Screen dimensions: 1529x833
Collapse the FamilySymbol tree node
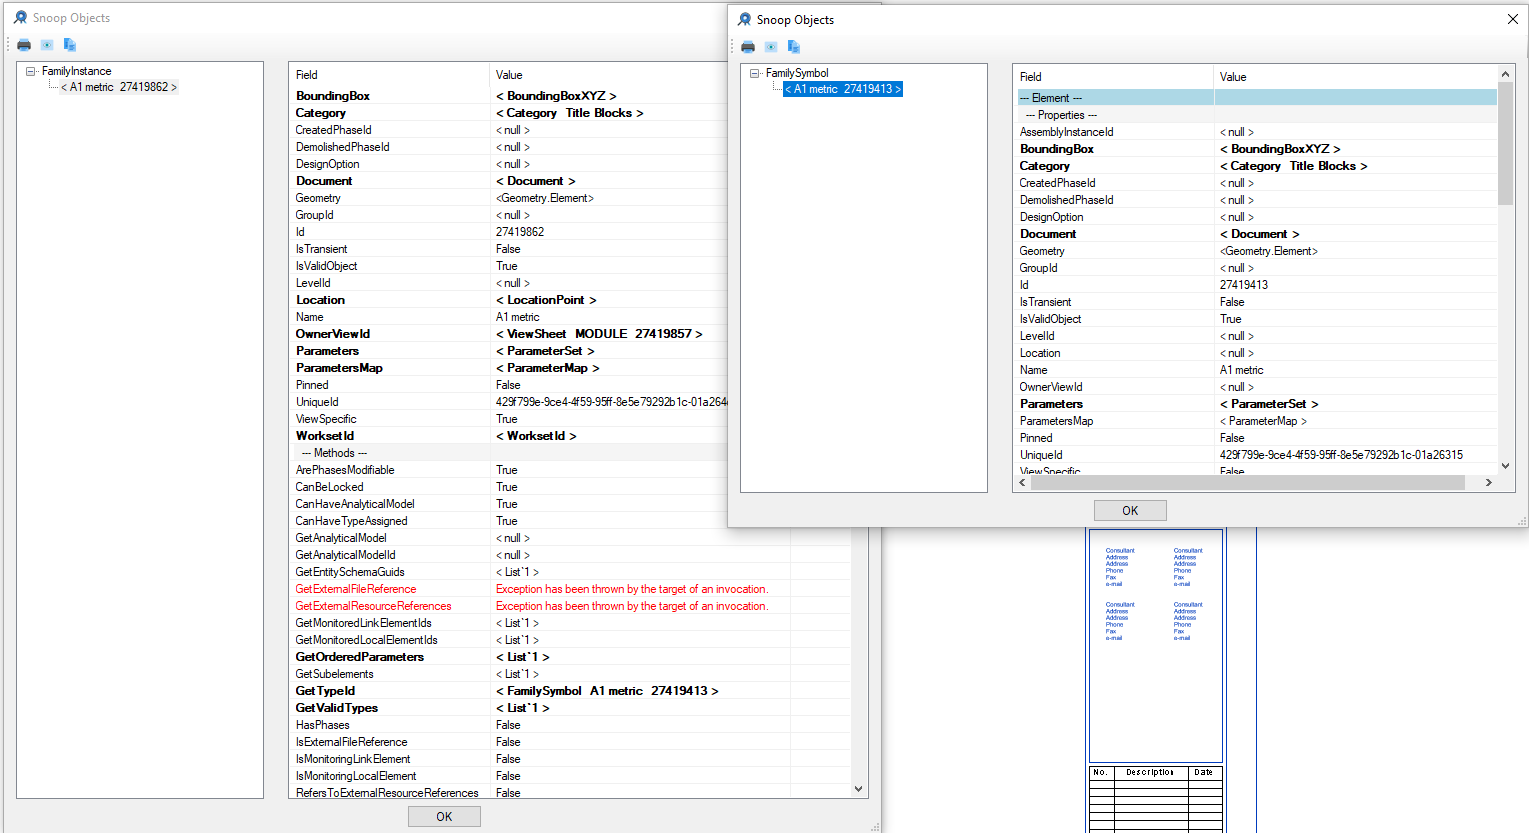pyautogui.click(x=755, y=73)
